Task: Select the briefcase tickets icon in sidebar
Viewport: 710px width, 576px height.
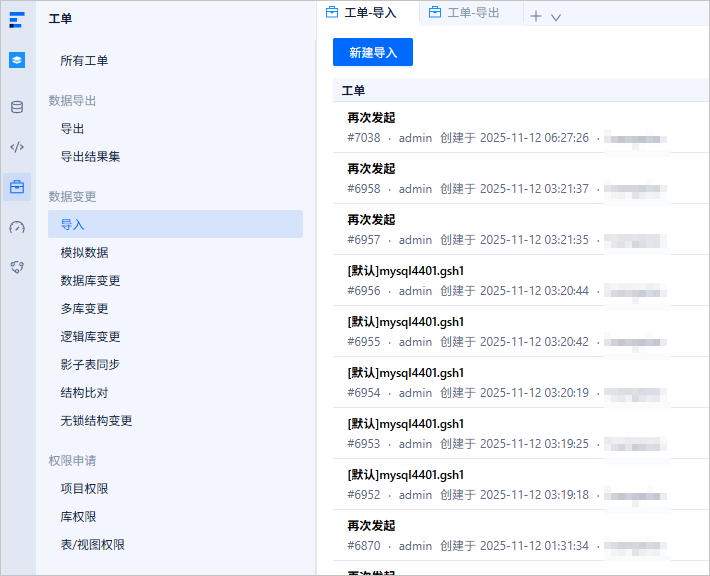Action: 17,187
